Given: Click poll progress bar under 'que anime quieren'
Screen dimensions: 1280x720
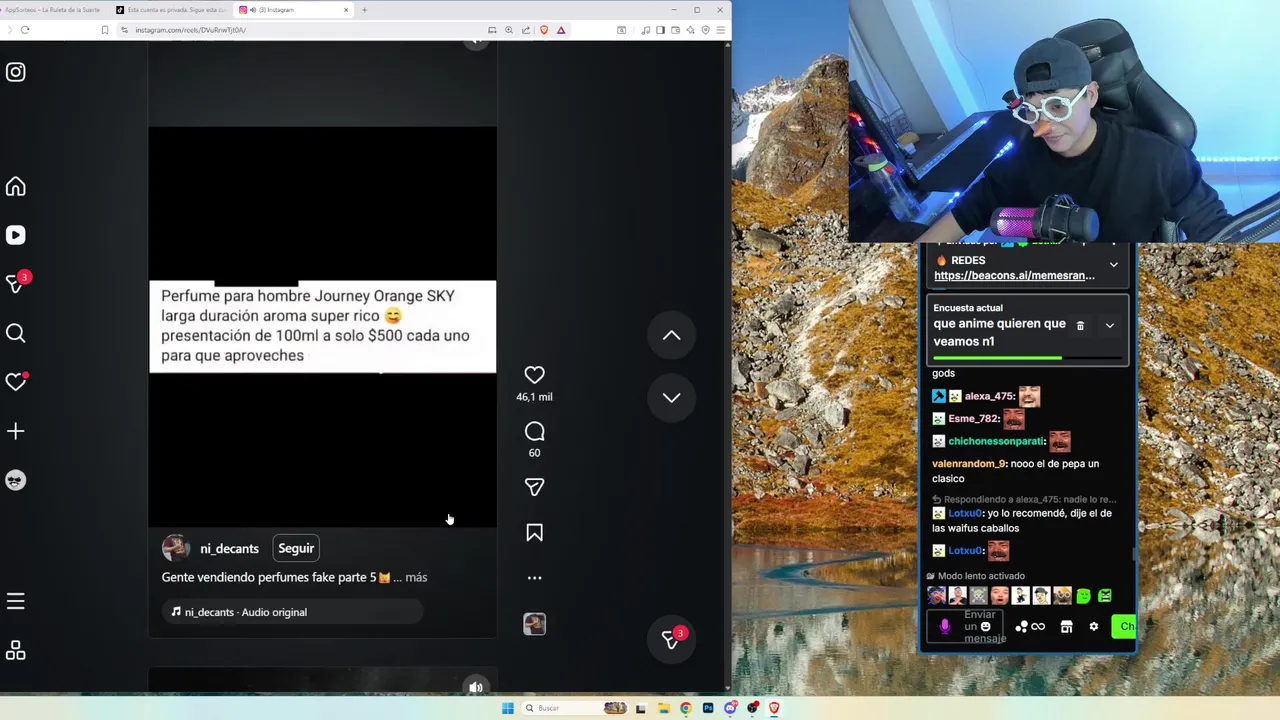Looking at the screenshot, I should (1027, 357).
